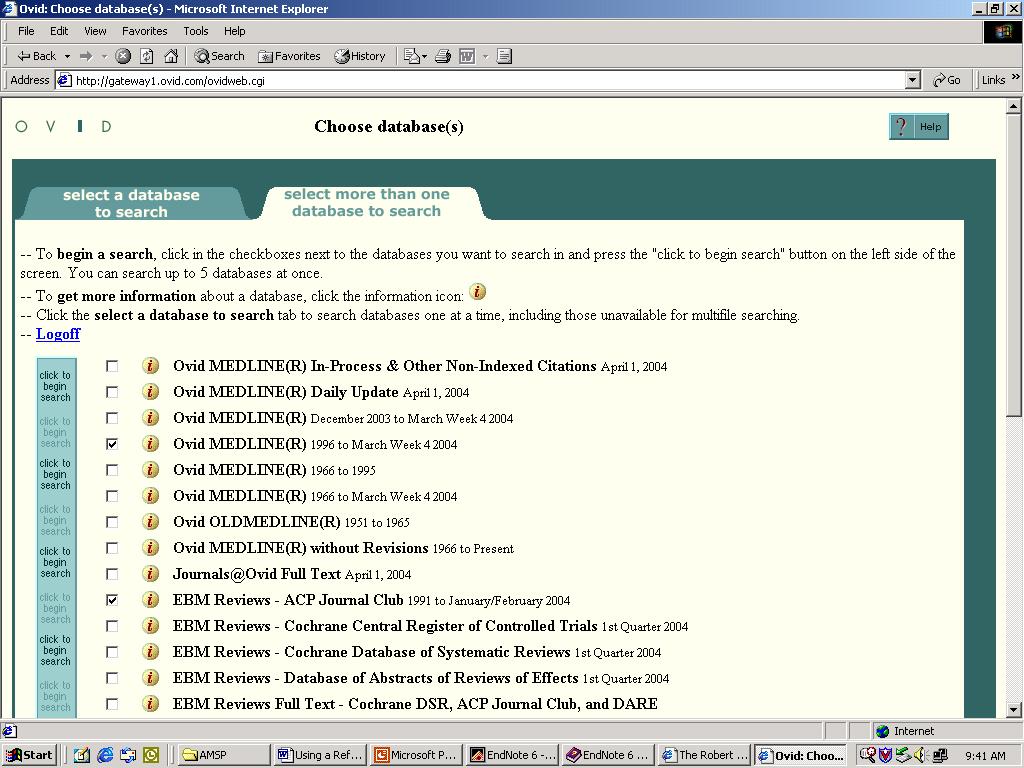Viewport: 1024px width, 768px height.
Task: Check the Journals@Ovid Full Text checkbox
Action: pyautogui.click(x=112, y=574)
